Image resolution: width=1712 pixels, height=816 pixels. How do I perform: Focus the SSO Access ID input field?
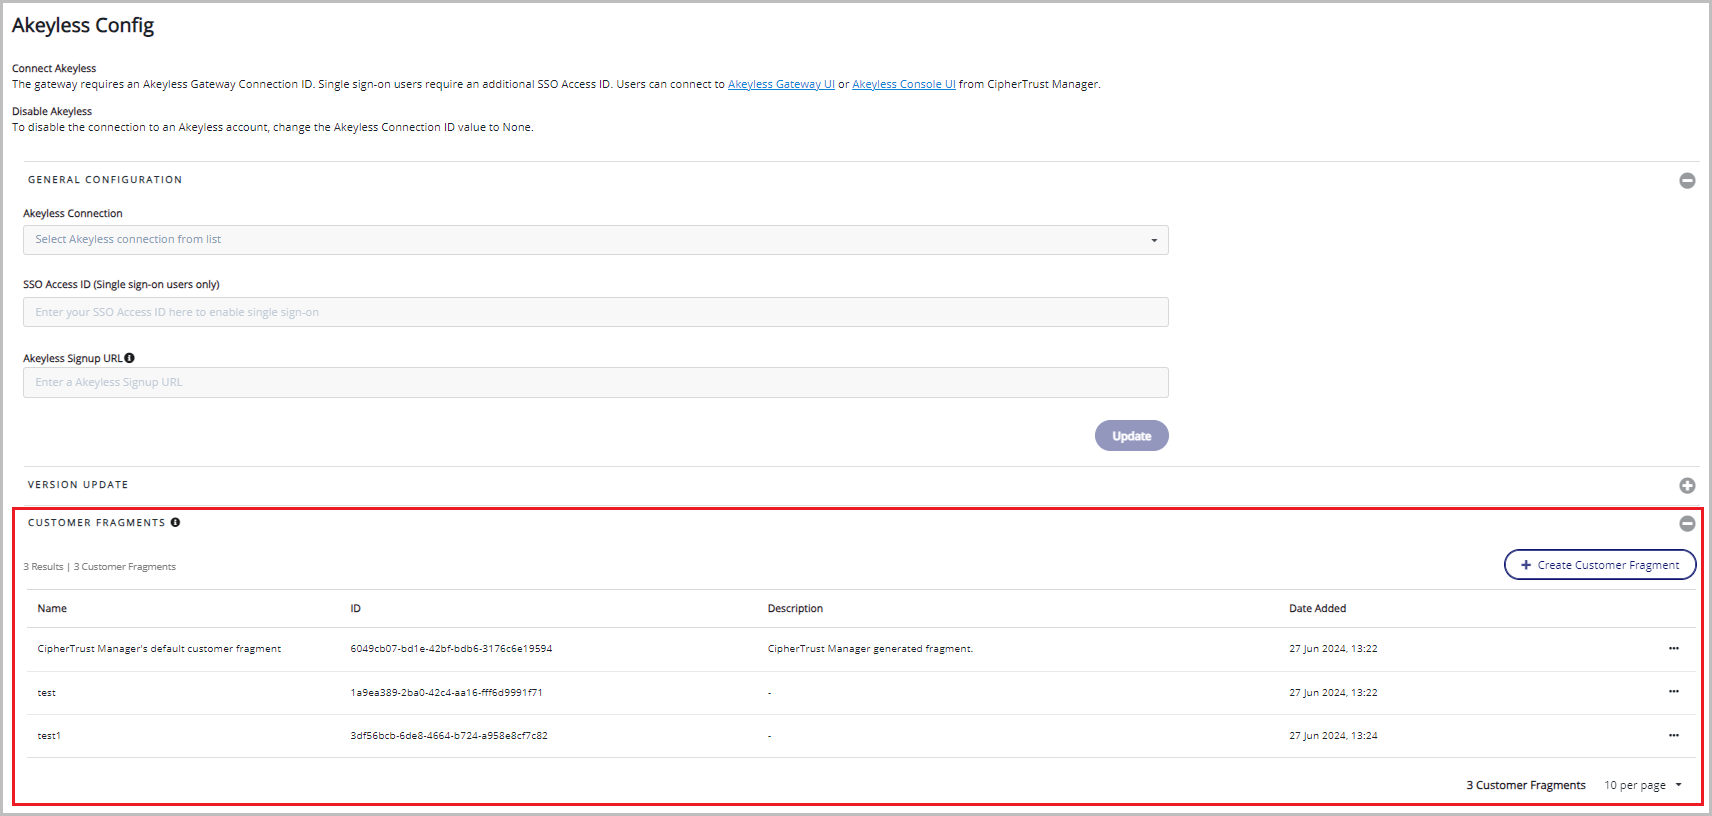595,312
